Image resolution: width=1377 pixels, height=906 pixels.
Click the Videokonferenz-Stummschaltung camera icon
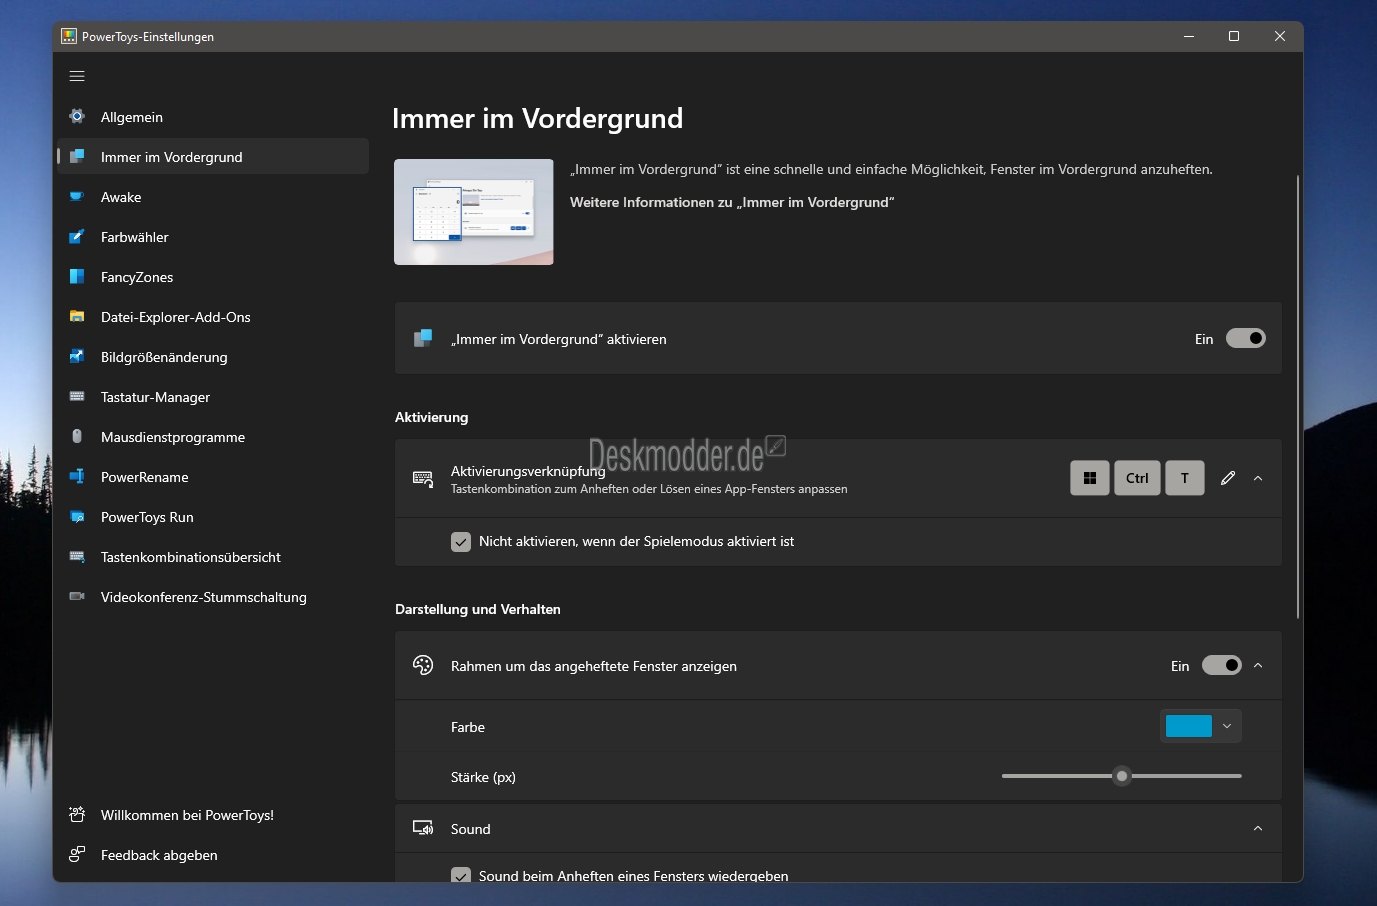point(77,596)
